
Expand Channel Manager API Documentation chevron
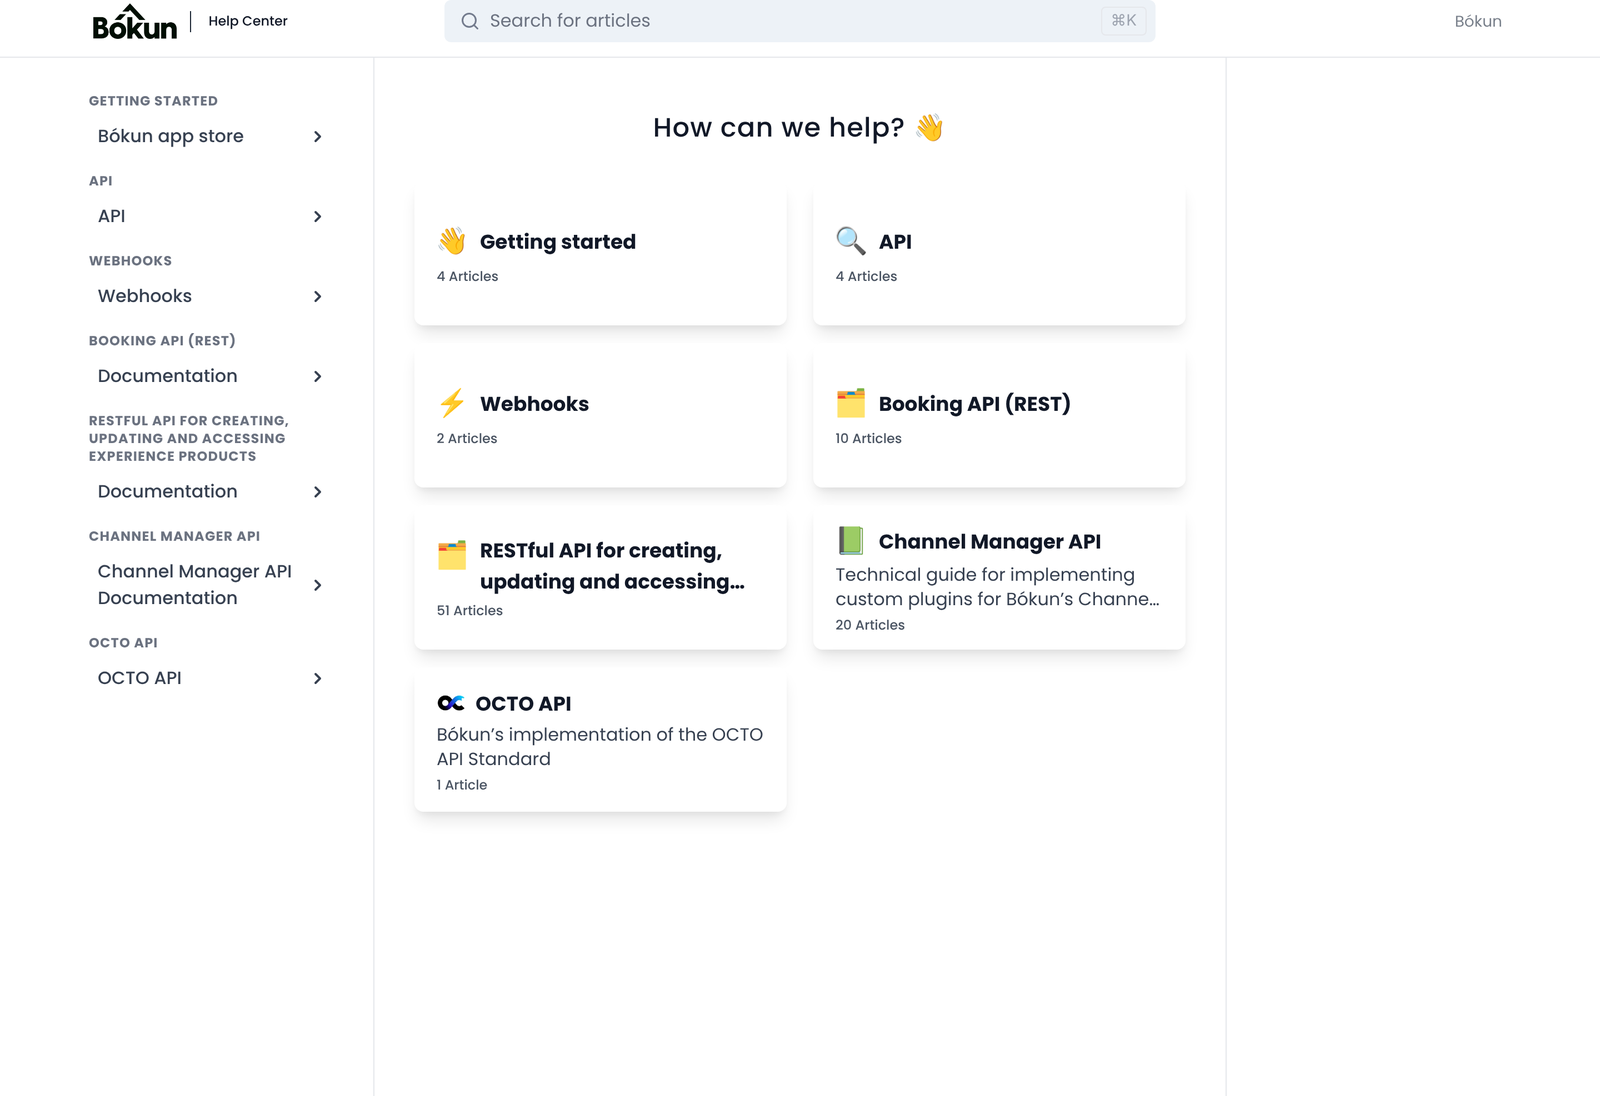click(318, 586)
